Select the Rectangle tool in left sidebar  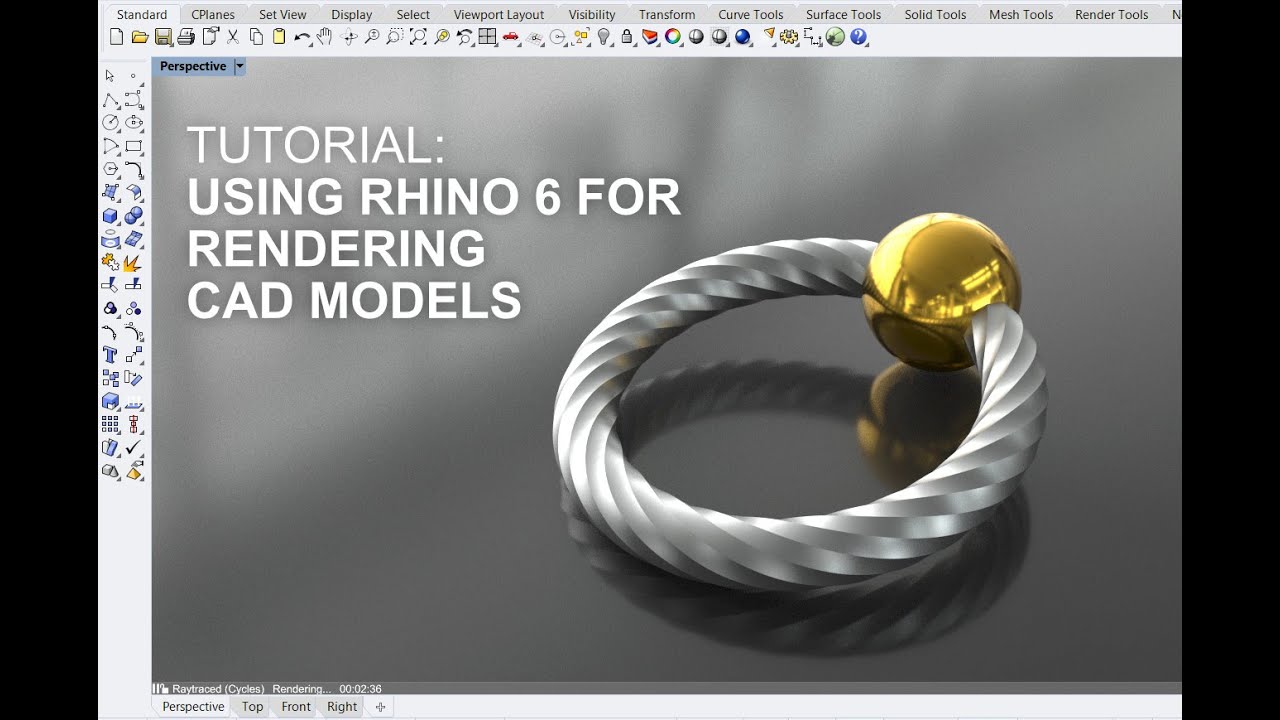click(x=134, y=146)
